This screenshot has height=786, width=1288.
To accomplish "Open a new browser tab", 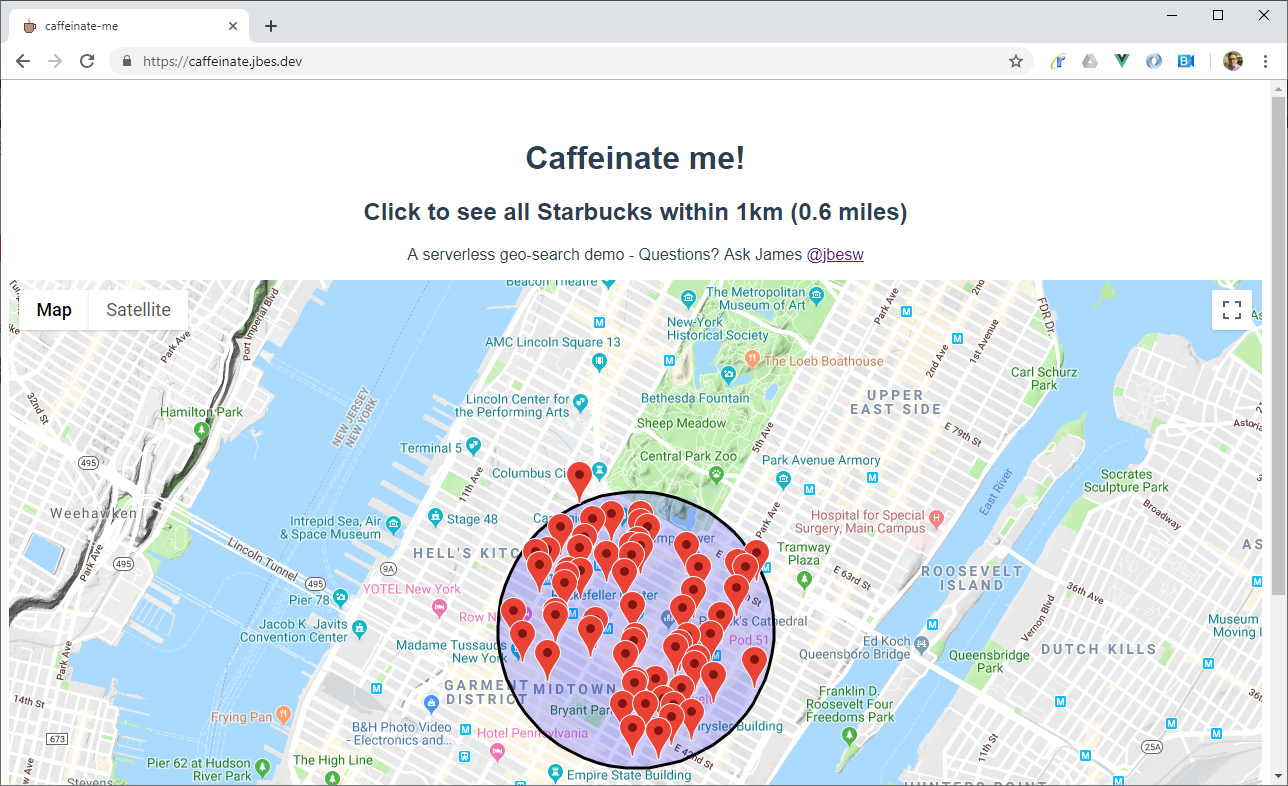I will (x=270, y=26).
